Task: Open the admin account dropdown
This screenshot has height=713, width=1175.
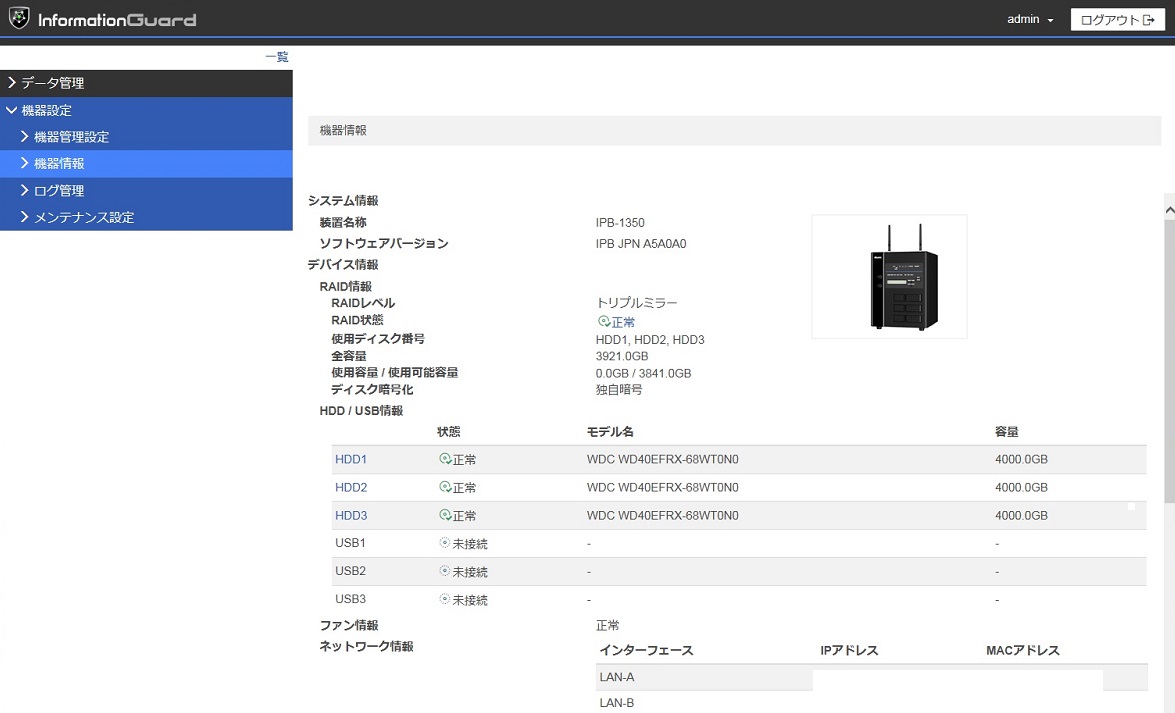Action: tap(1029, 18)
